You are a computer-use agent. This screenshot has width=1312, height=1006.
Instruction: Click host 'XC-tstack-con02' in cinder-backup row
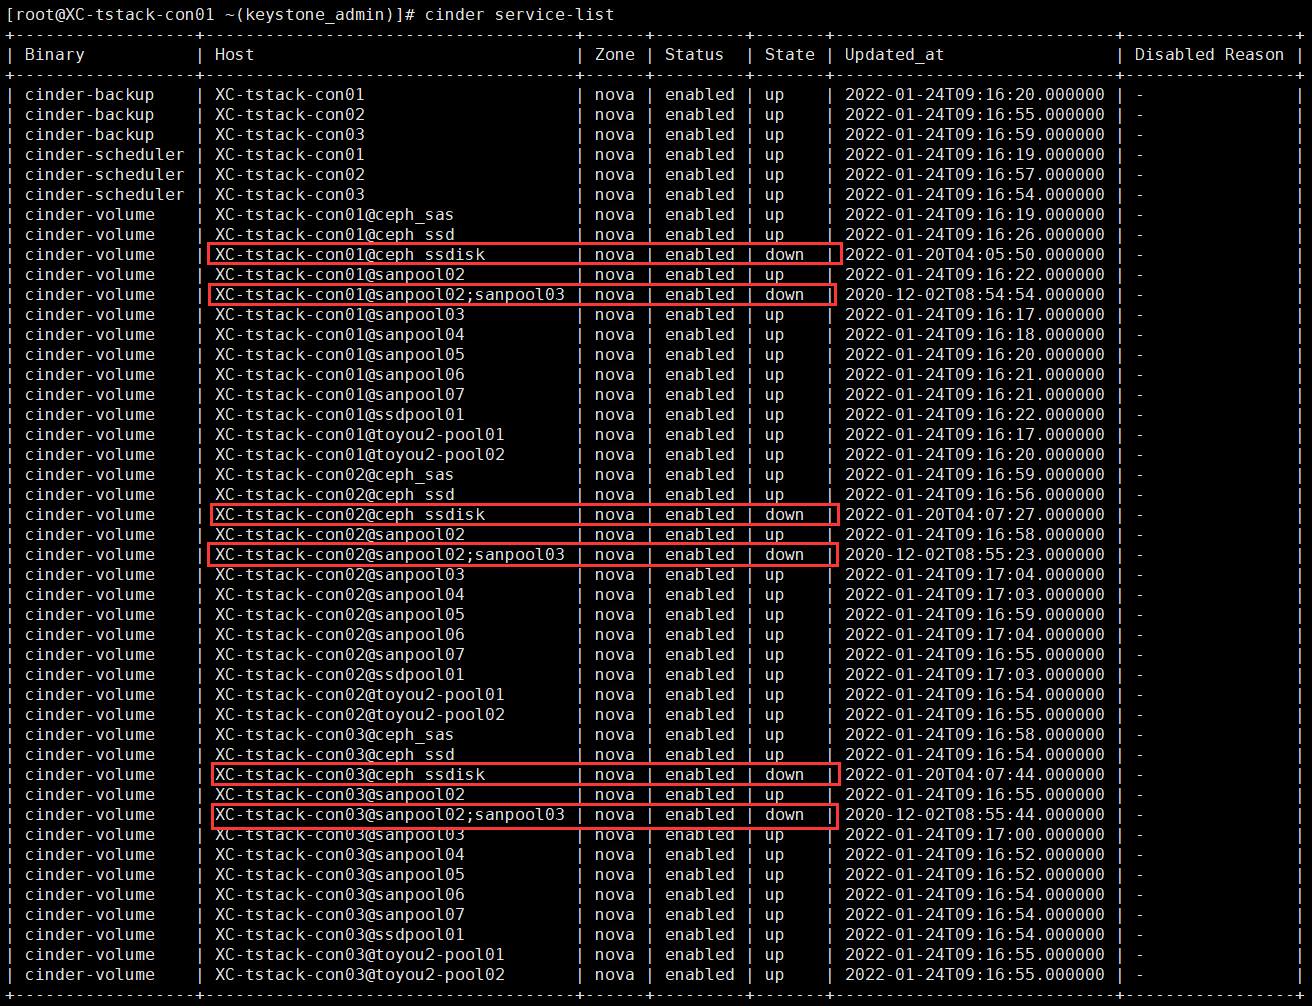[x=289, y=115]
